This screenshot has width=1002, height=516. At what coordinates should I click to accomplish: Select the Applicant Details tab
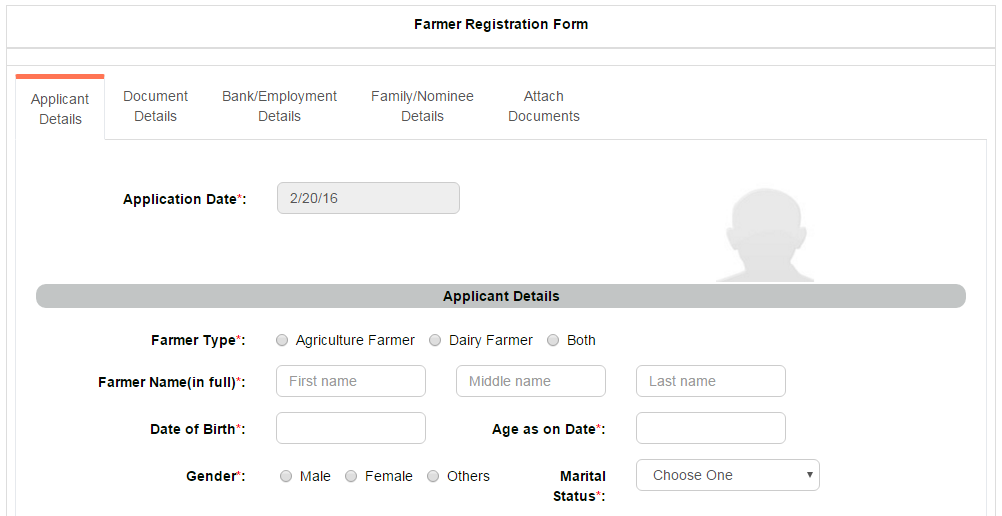click(60, 109)
